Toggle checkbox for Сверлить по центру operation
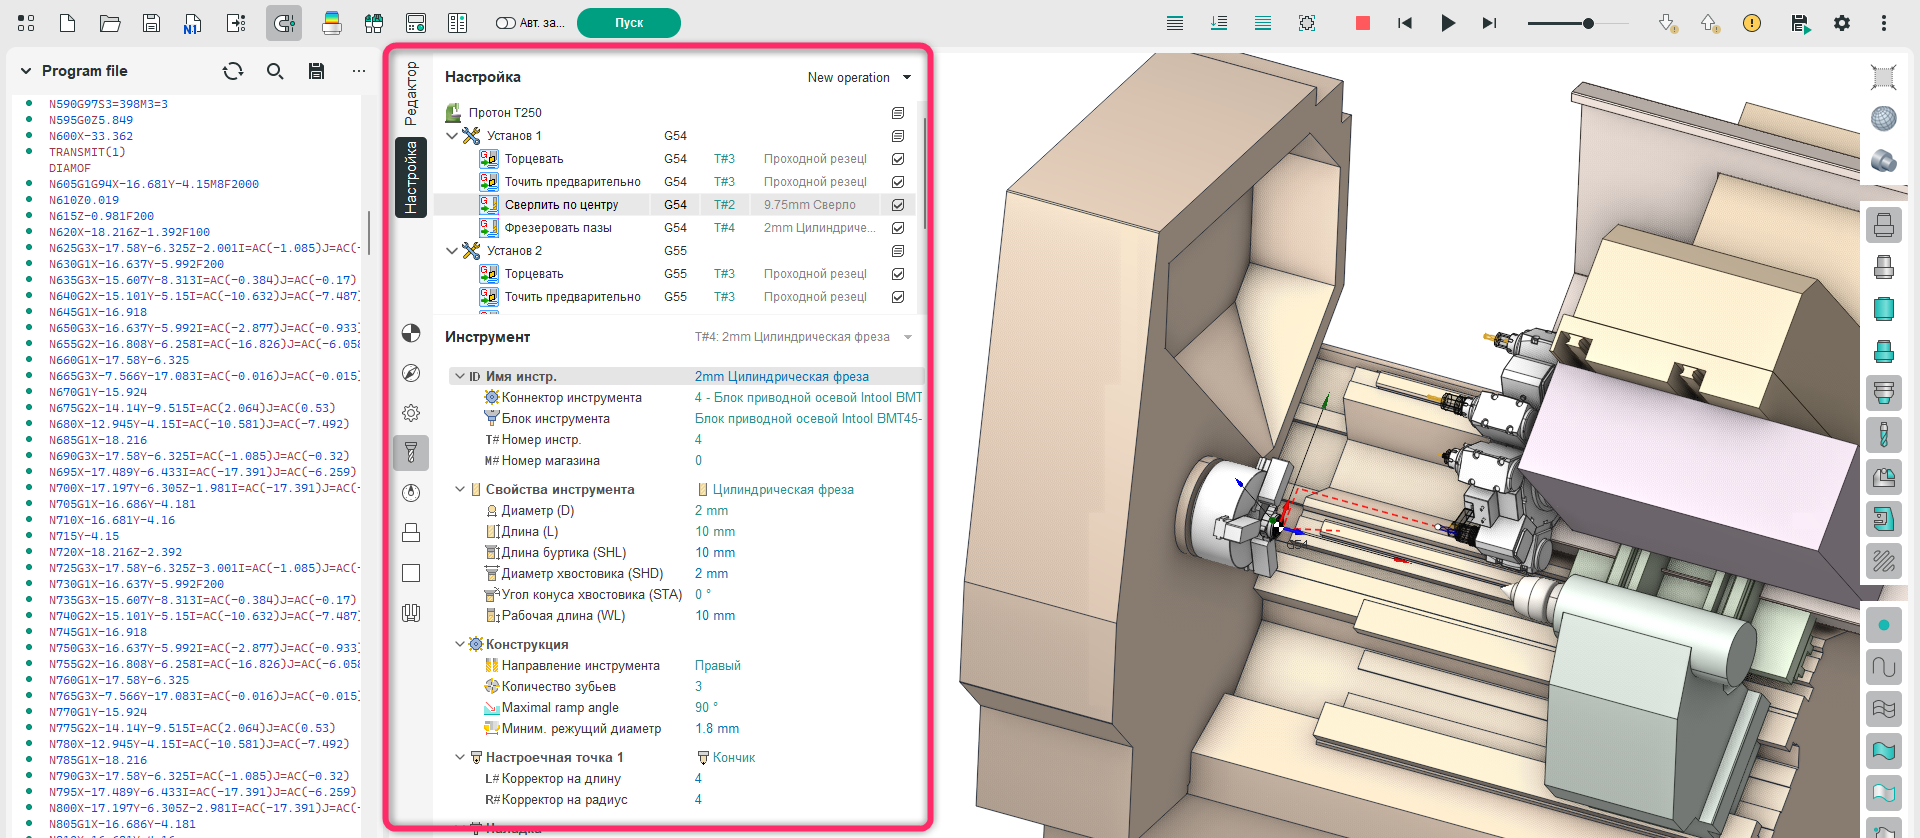 pyautogui.click(x=898, y=205)
